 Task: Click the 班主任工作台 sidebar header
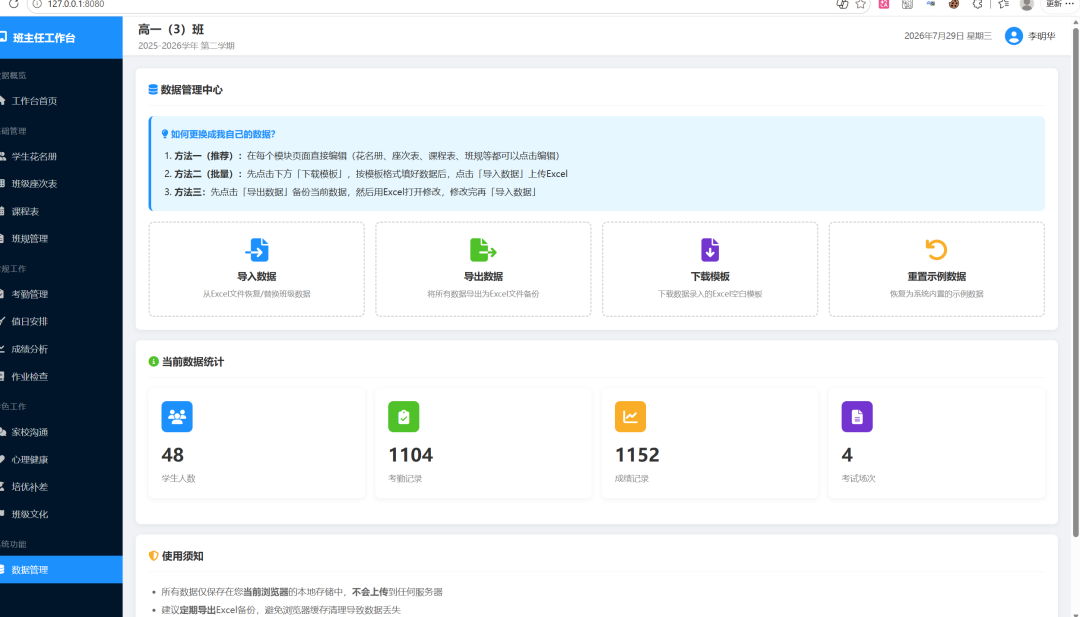pos(61,38)
